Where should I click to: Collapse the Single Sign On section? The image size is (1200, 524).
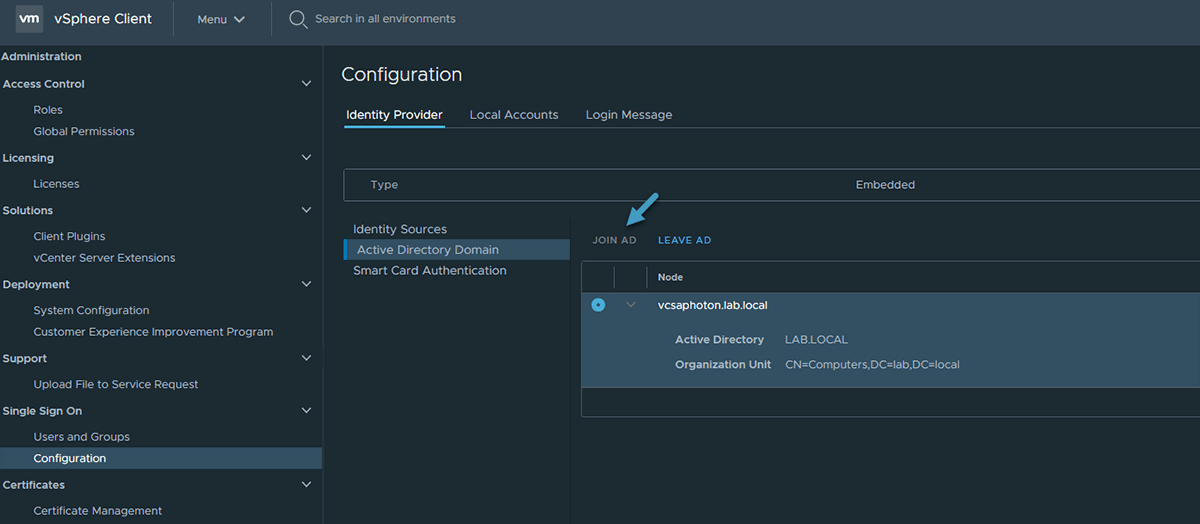[x=306, y=411]
